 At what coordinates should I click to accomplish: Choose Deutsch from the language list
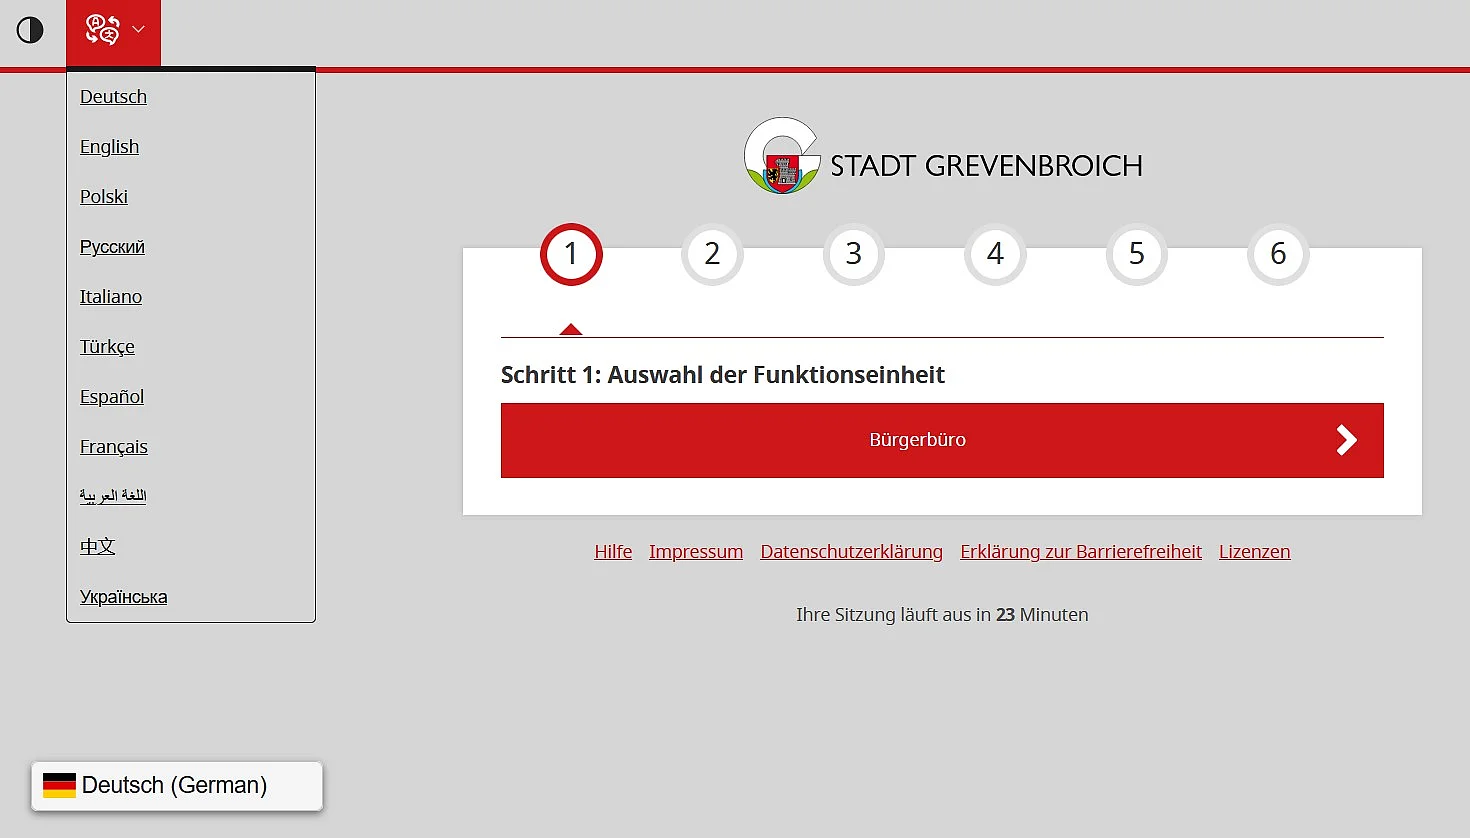pos(113,97)
